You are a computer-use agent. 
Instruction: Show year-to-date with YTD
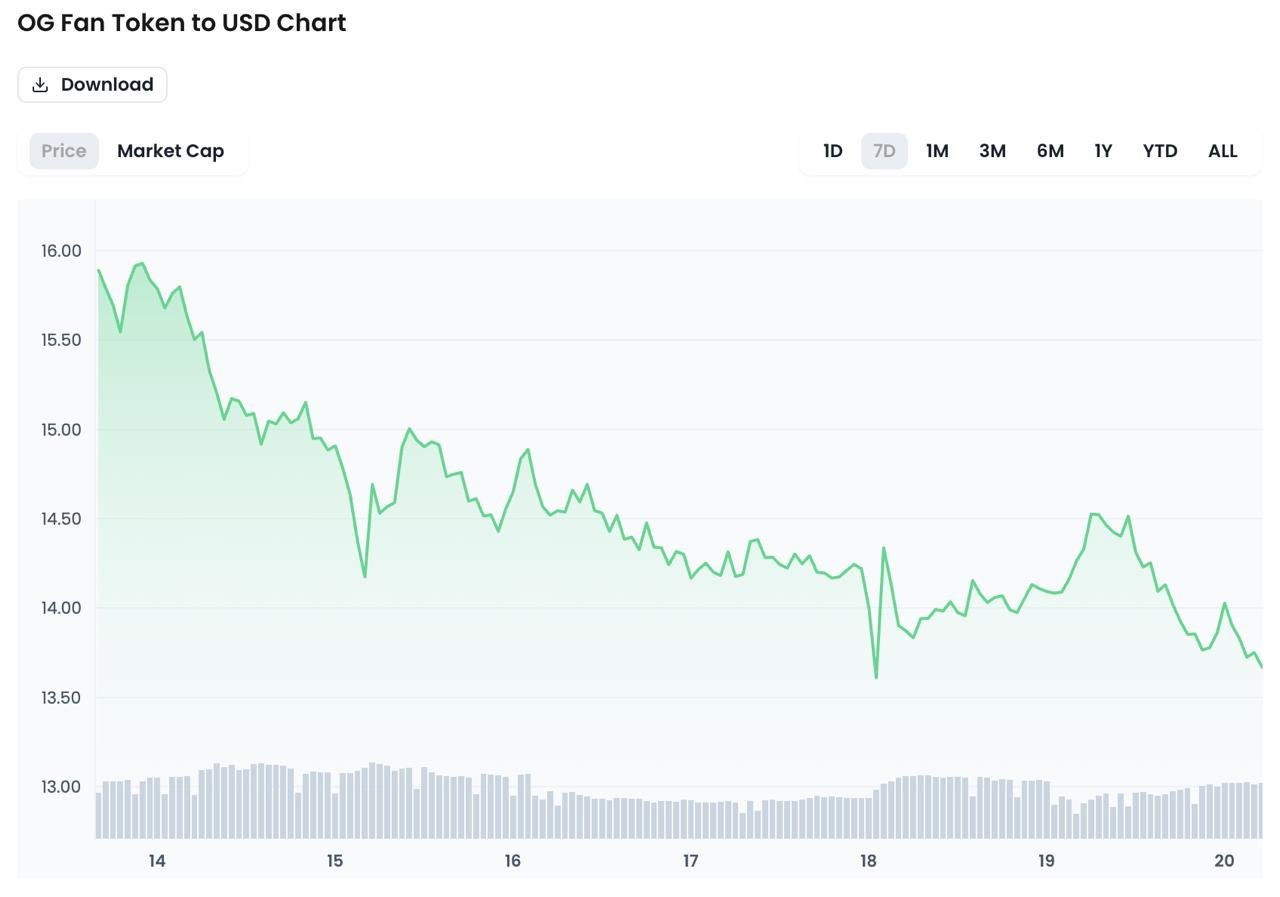tap(1160, 151)
